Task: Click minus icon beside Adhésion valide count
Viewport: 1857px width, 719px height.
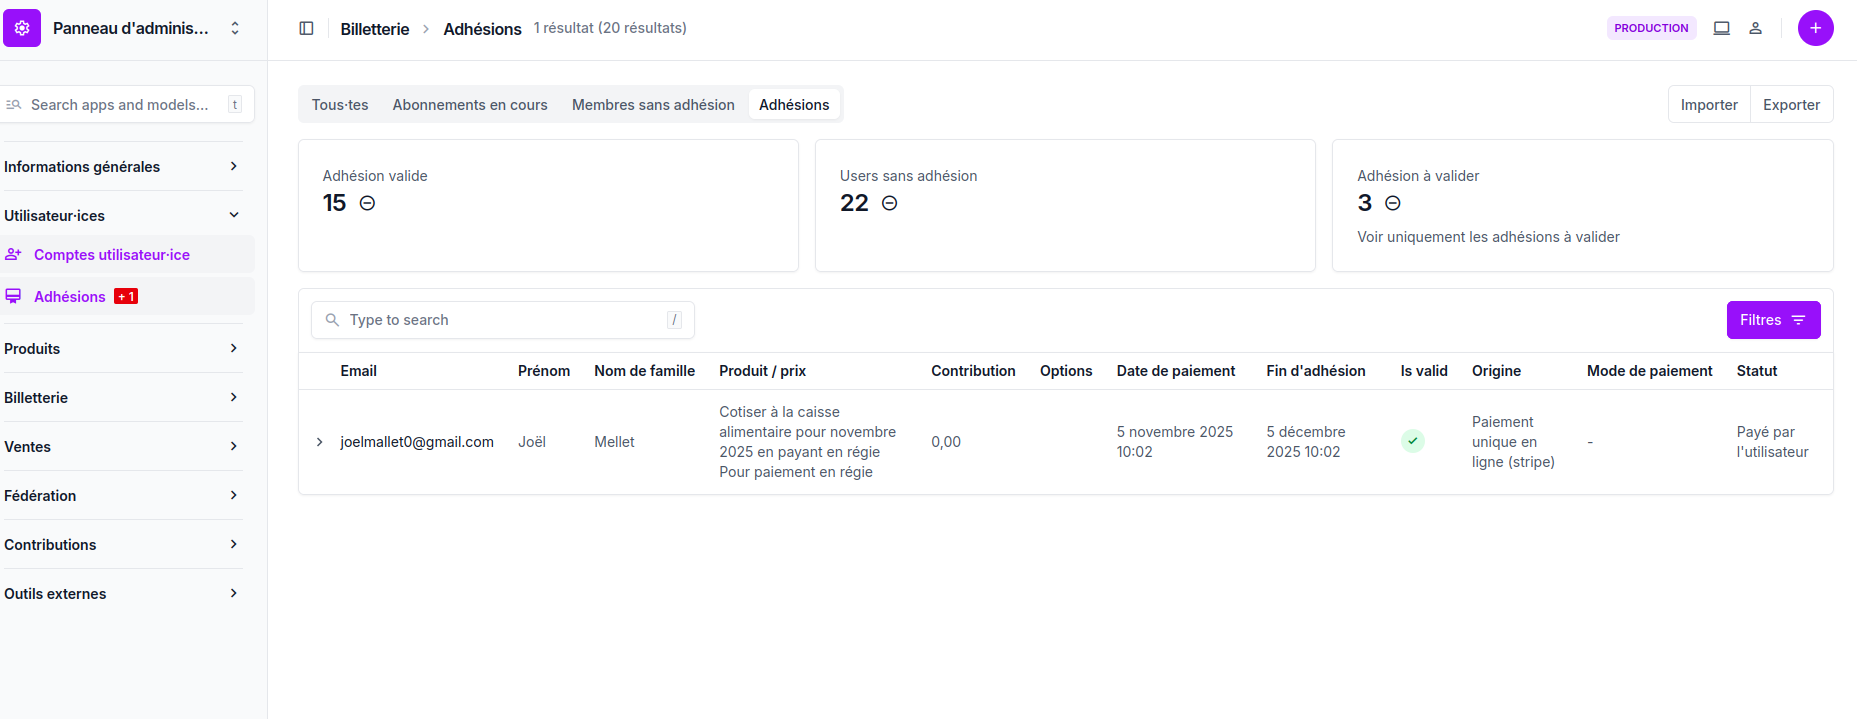Action: 367,203
